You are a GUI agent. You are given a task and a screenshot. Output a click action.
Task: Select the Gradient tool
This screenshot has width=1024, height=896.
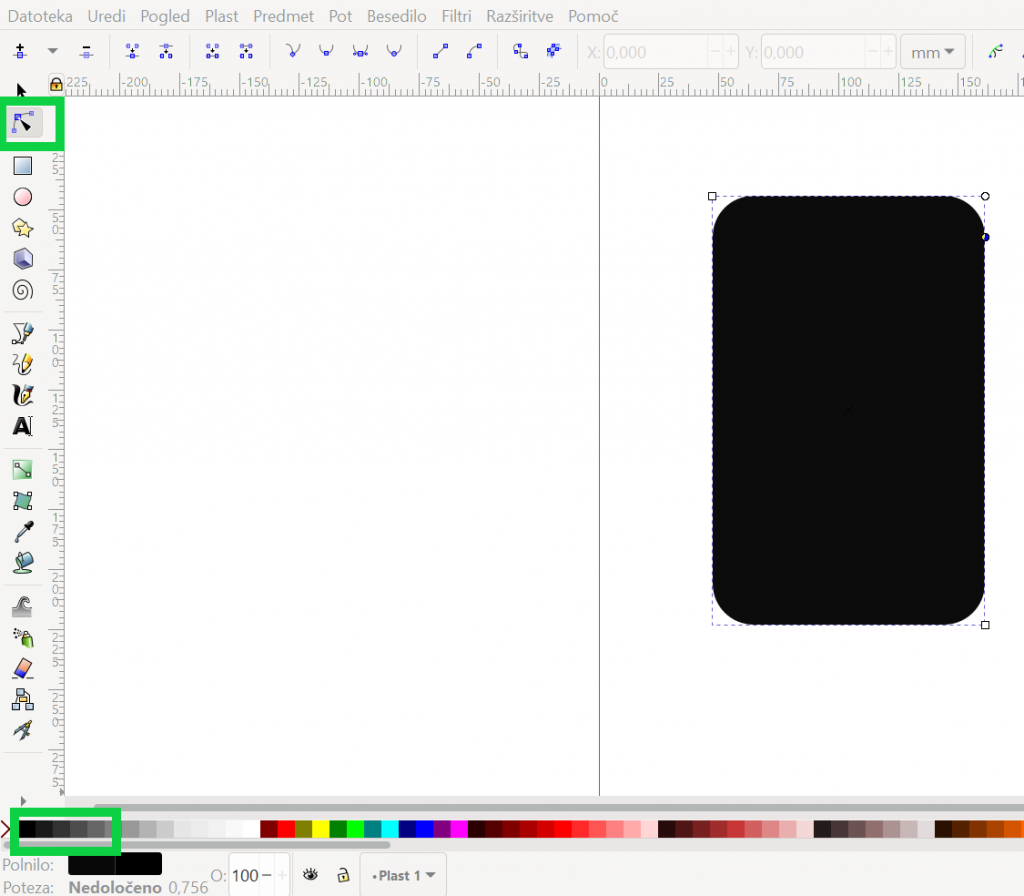click(23, 470)
